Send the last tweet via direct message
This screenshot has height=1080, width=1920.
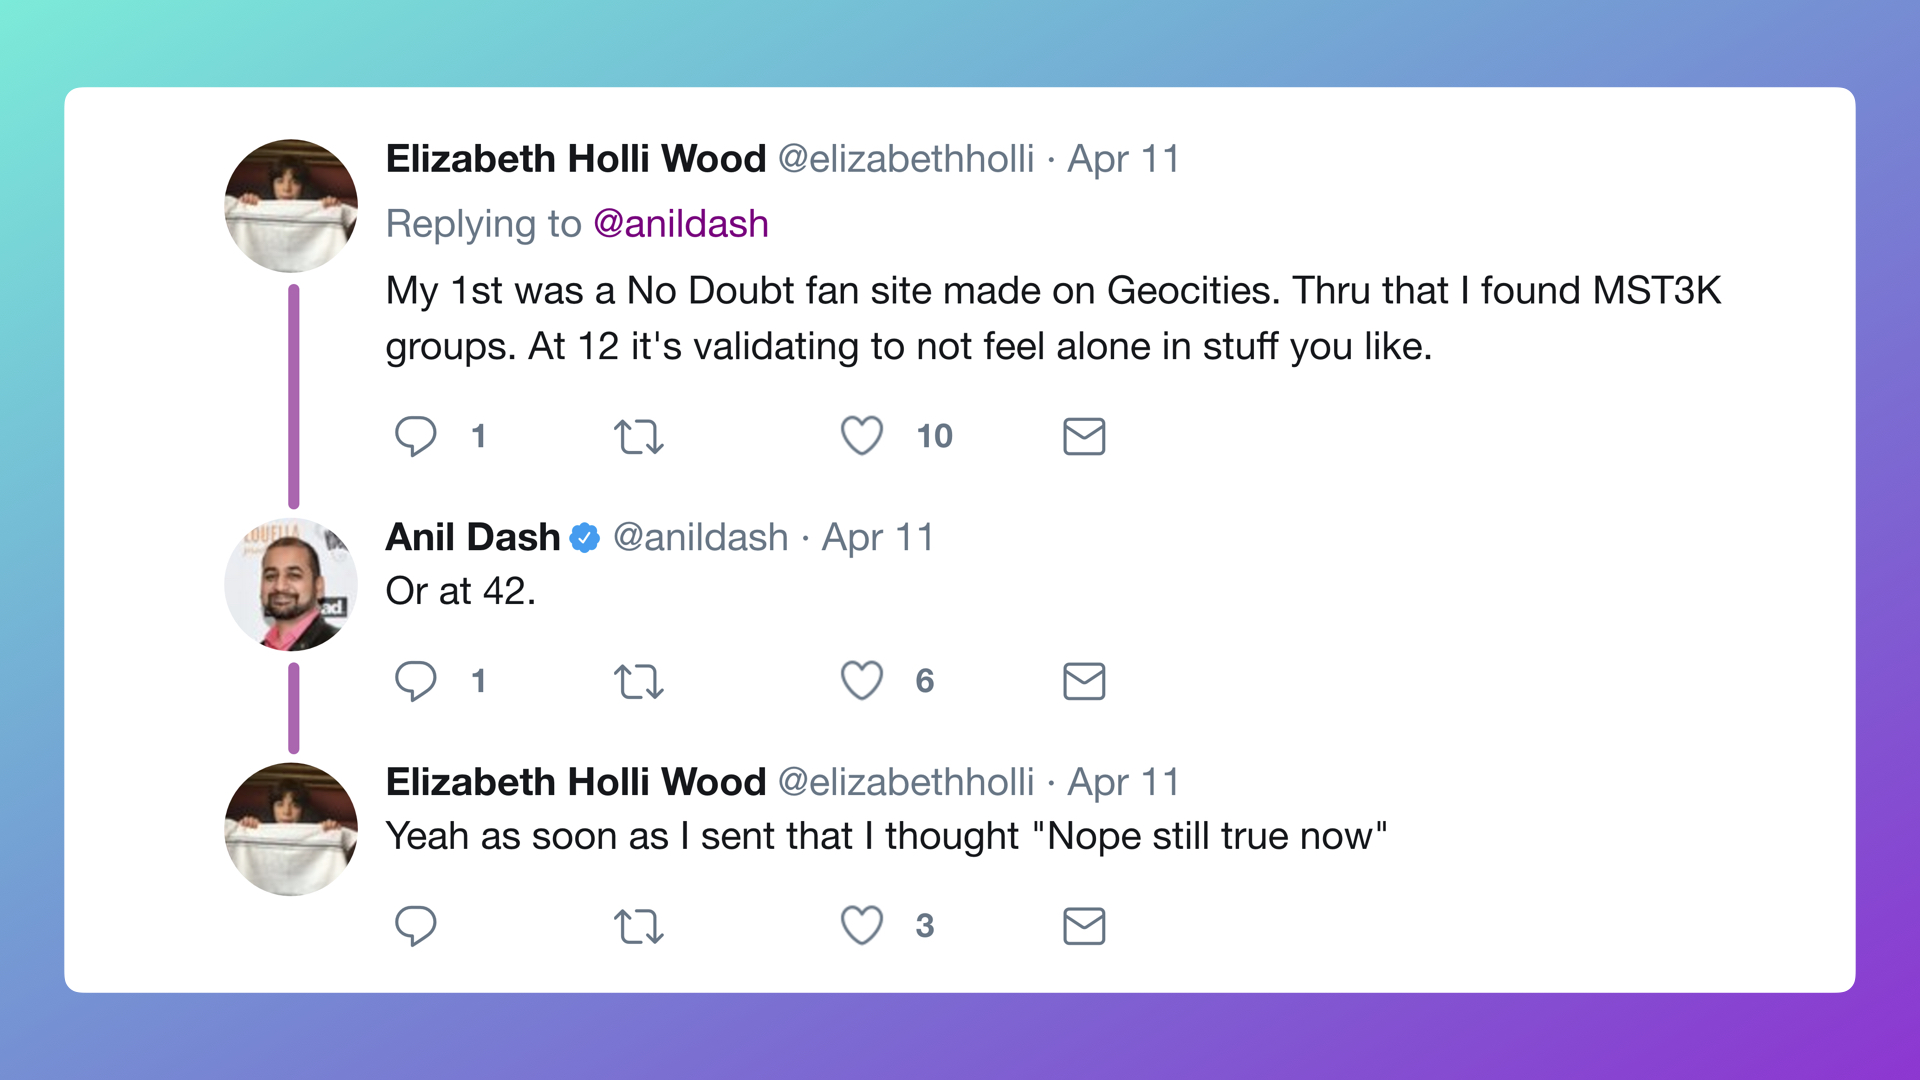click(1084, 927)
